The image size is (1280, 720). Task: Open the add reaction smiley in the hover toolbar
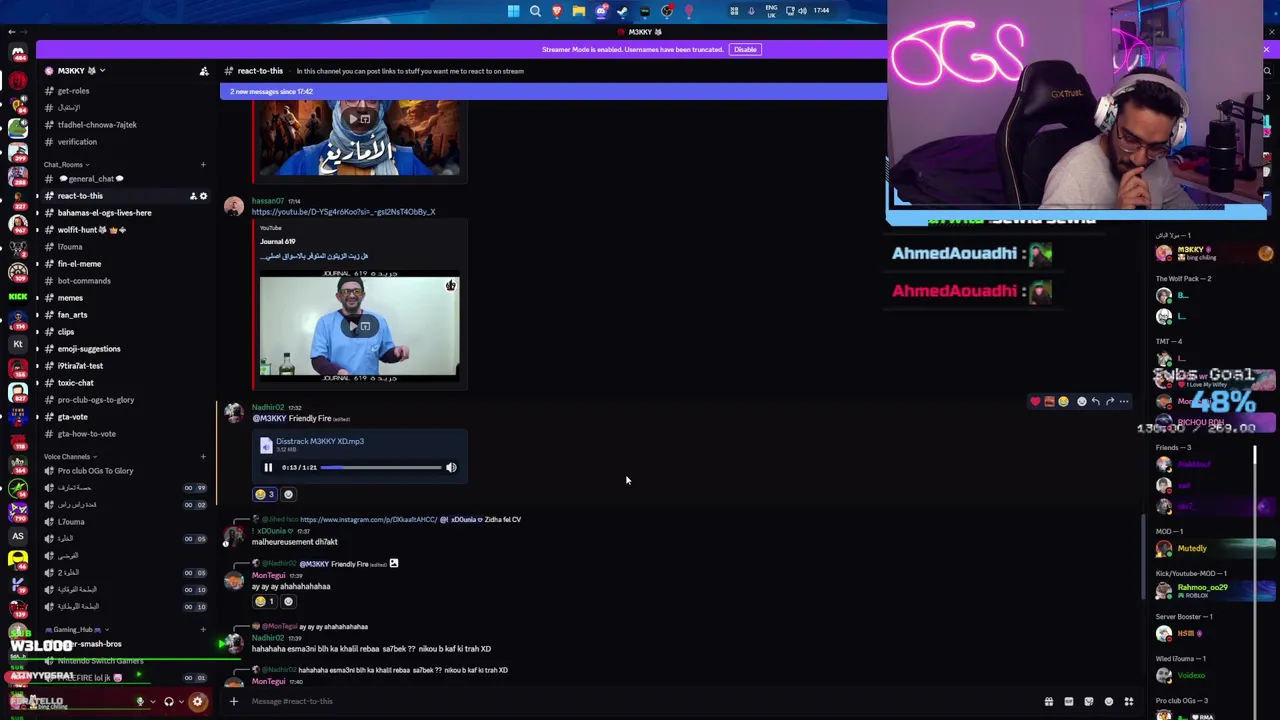pos(1081,402)
